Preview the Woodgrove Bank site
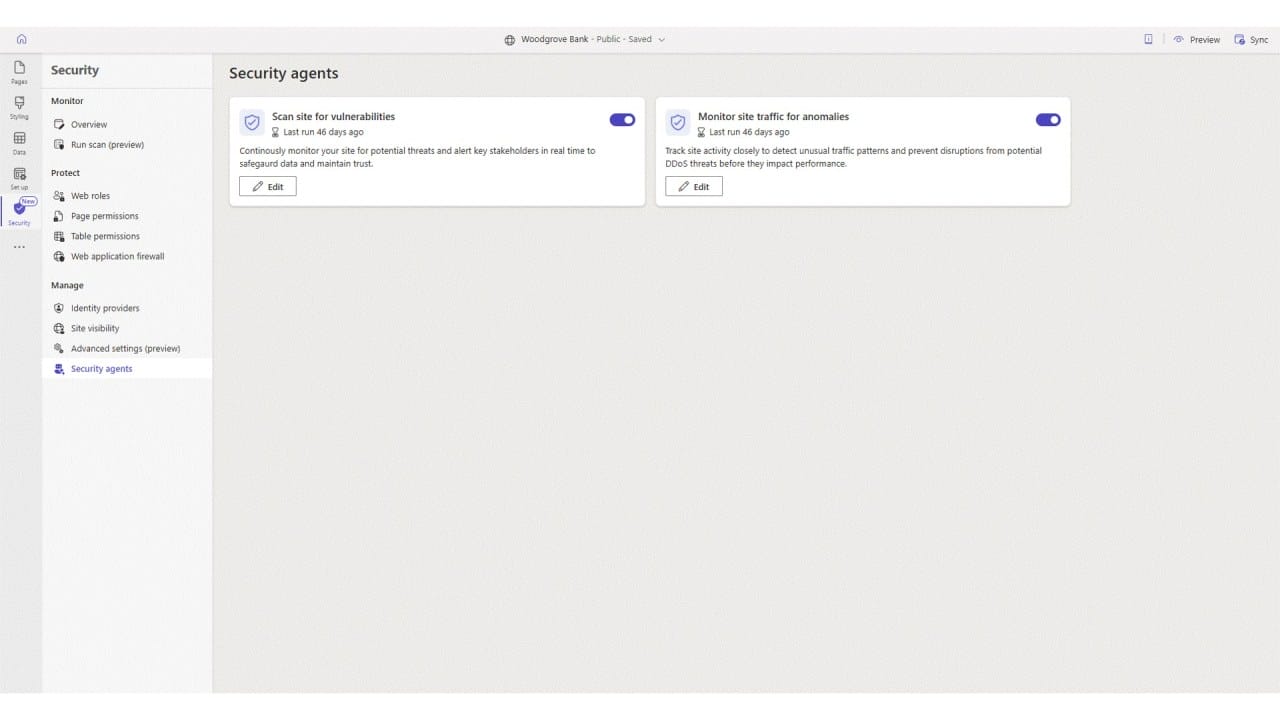The width and height of the screenshot is (1280, 720). pos(1197,39)
